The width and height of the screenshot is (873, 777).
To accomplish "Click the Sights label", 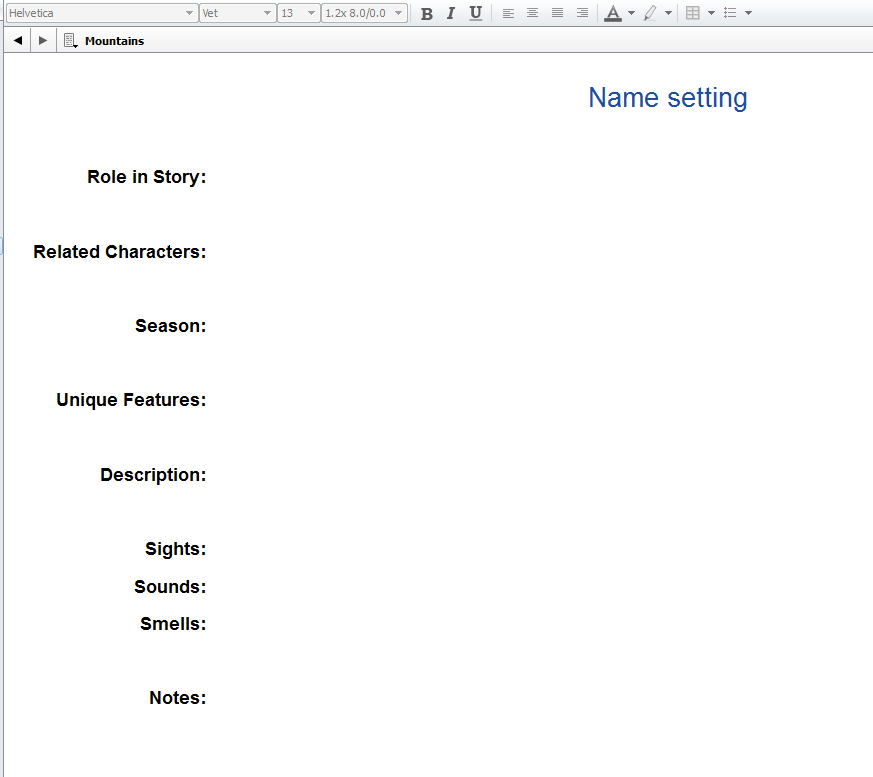I will click(175, 549).
